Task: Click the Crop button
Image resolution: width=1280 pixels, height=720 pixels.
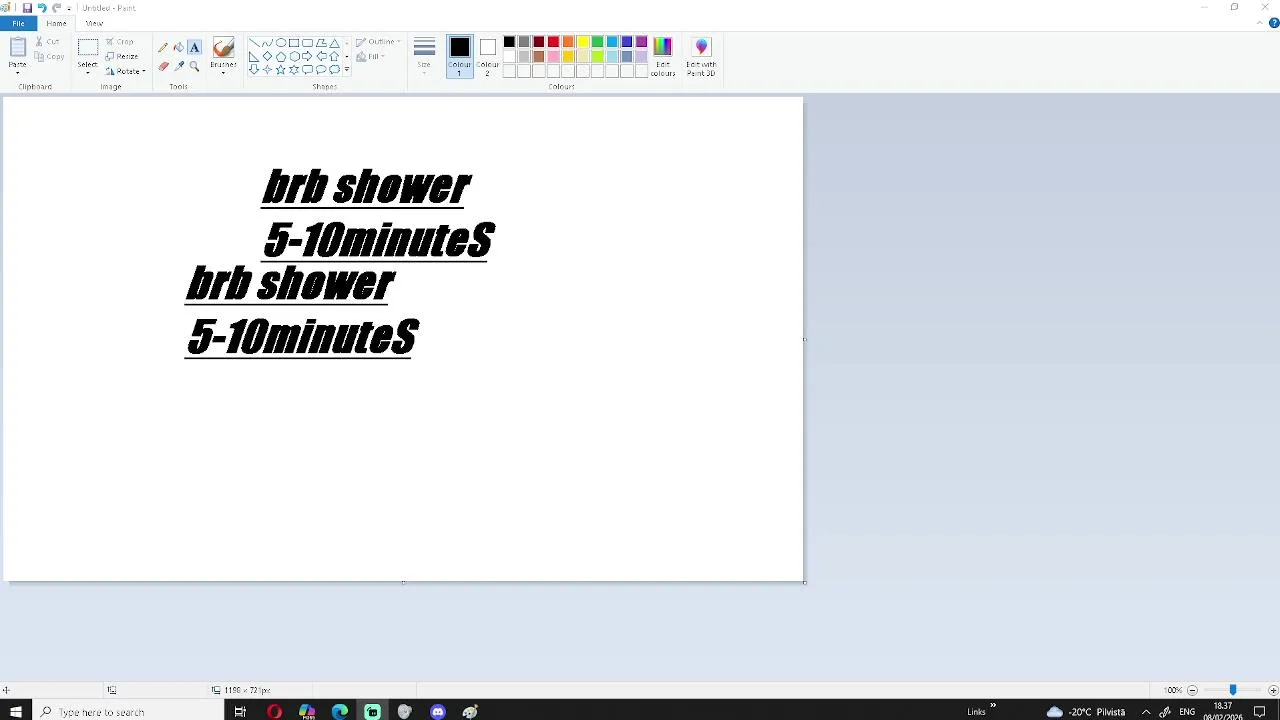Action: pyautogui.click(x=120, y=42)
